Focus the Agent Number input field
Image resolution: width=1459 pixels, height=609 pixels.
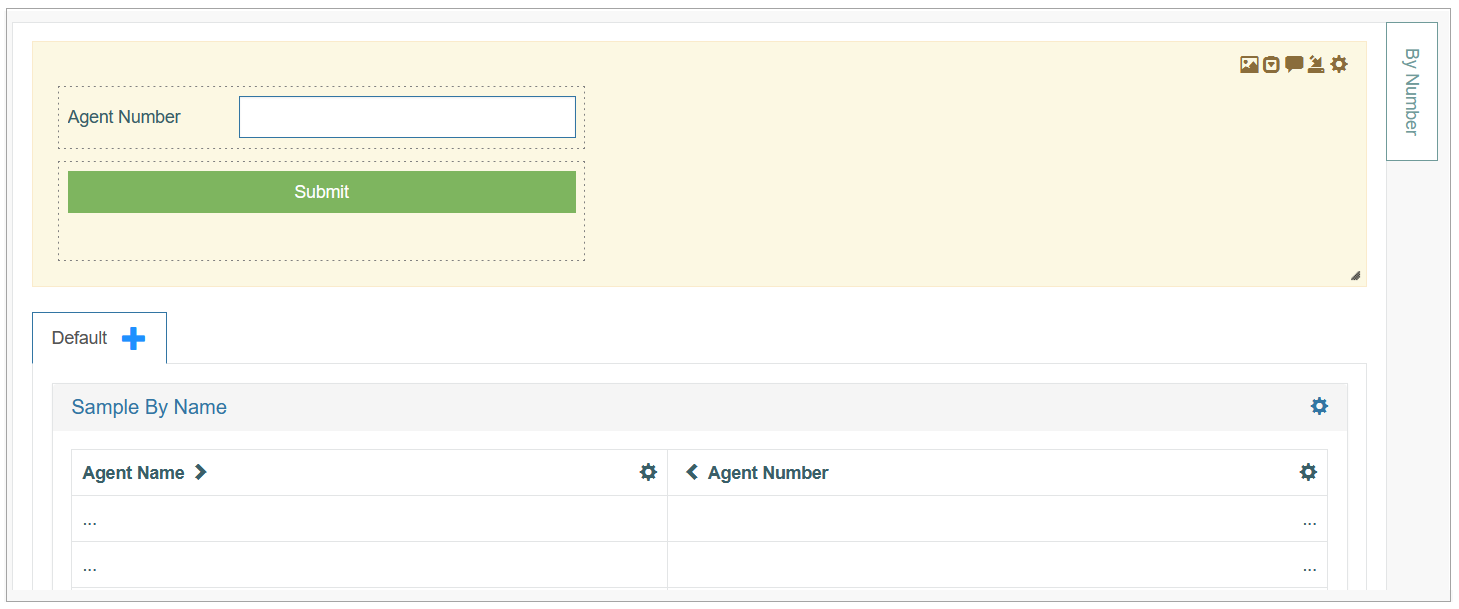(x=407, y=117)
